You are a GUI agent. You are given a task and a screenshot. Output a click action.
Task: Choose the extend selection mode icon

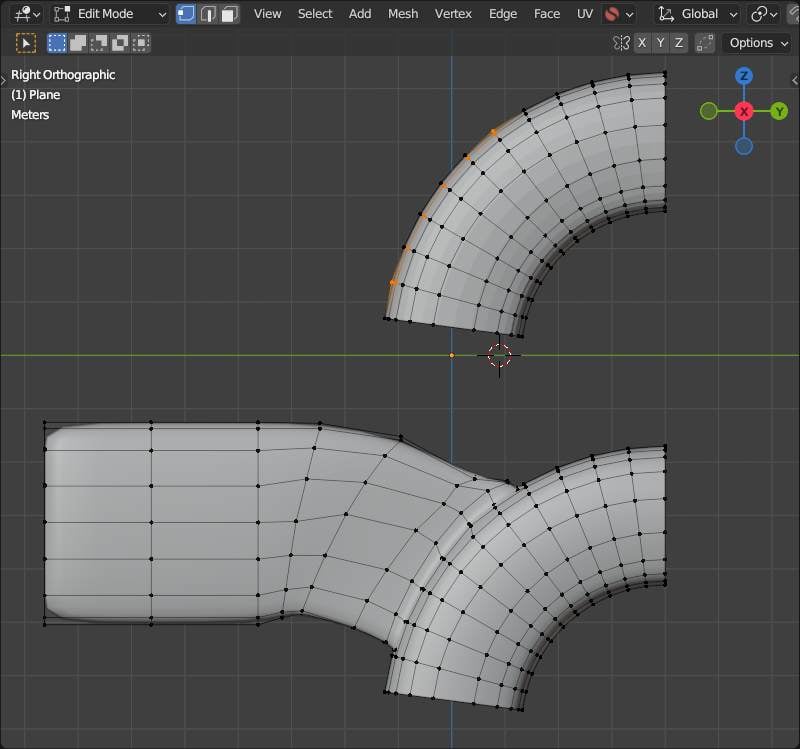(78, 43)
